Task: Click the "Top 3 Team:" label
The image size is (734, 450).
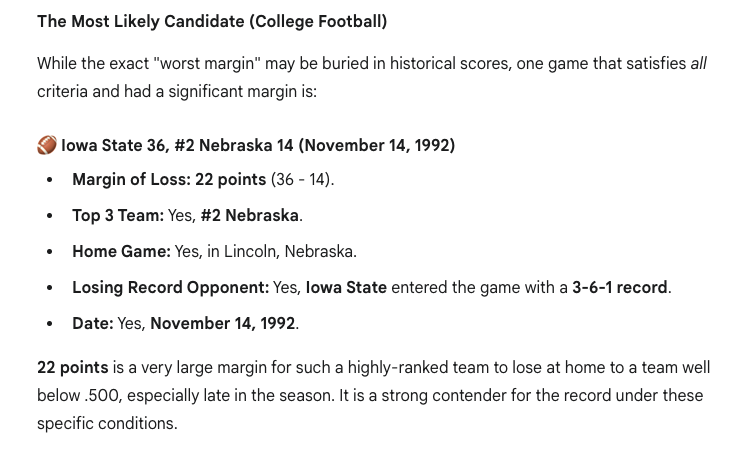Action: click(118, 216)
